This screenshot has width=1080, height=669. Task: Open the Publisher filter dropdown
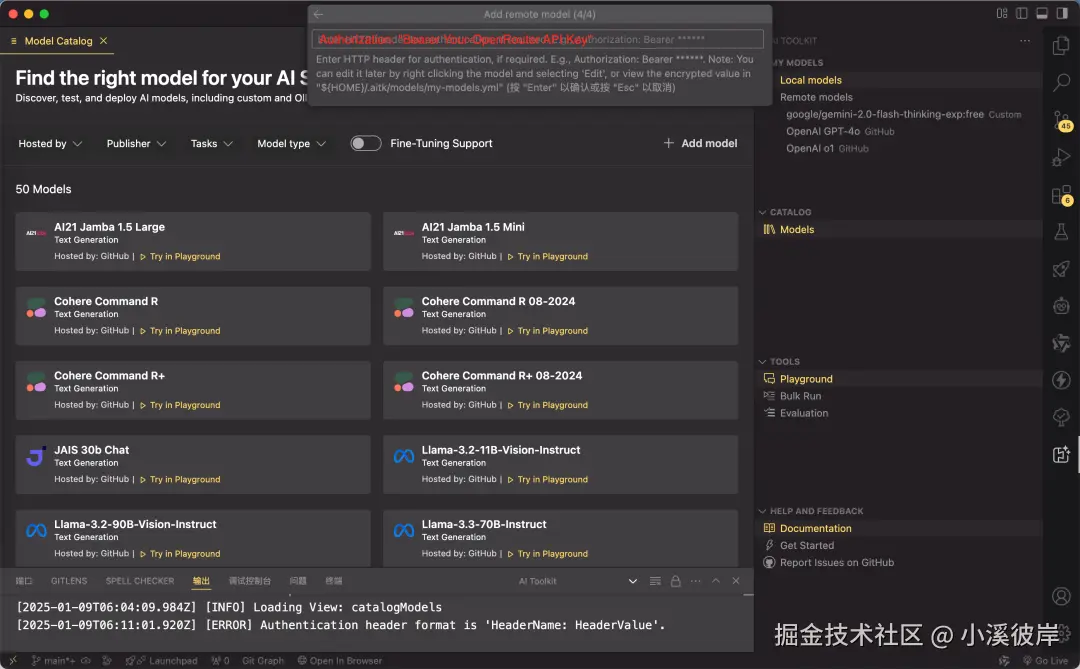tap(136, 143)
